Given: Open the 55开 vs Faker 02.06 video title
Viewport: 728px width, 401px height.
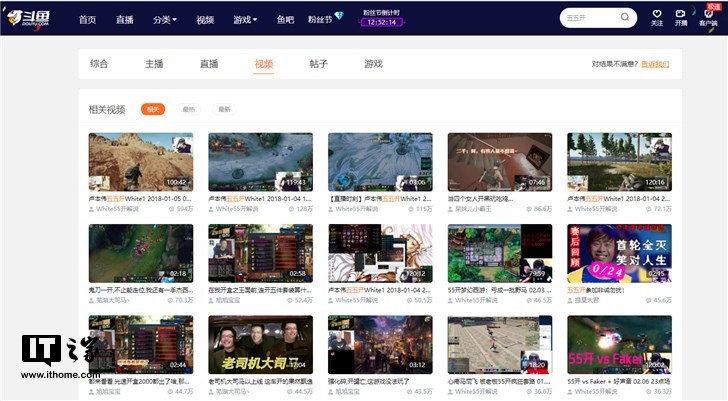Looking at the screenshot, I should pos(619,382).
